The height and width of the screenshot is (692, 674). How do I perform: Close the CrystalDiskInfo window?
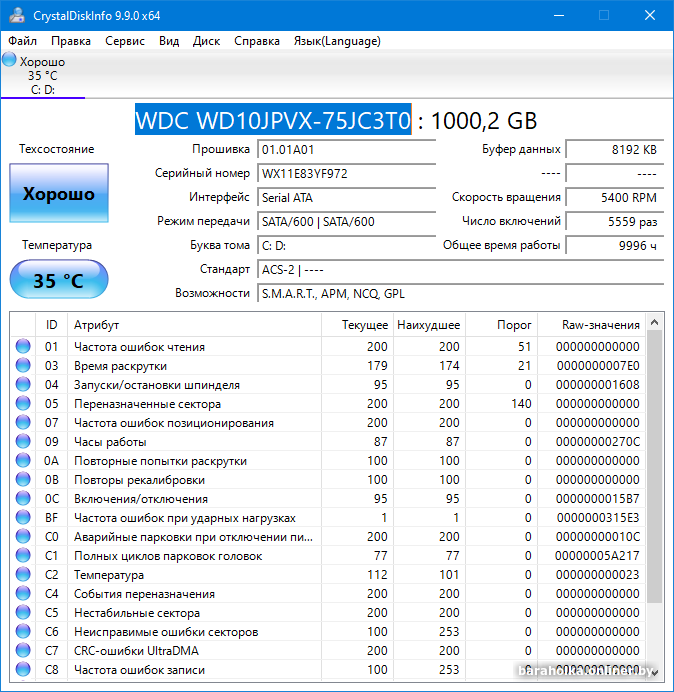pyautogui.click(x=650, y=15)
